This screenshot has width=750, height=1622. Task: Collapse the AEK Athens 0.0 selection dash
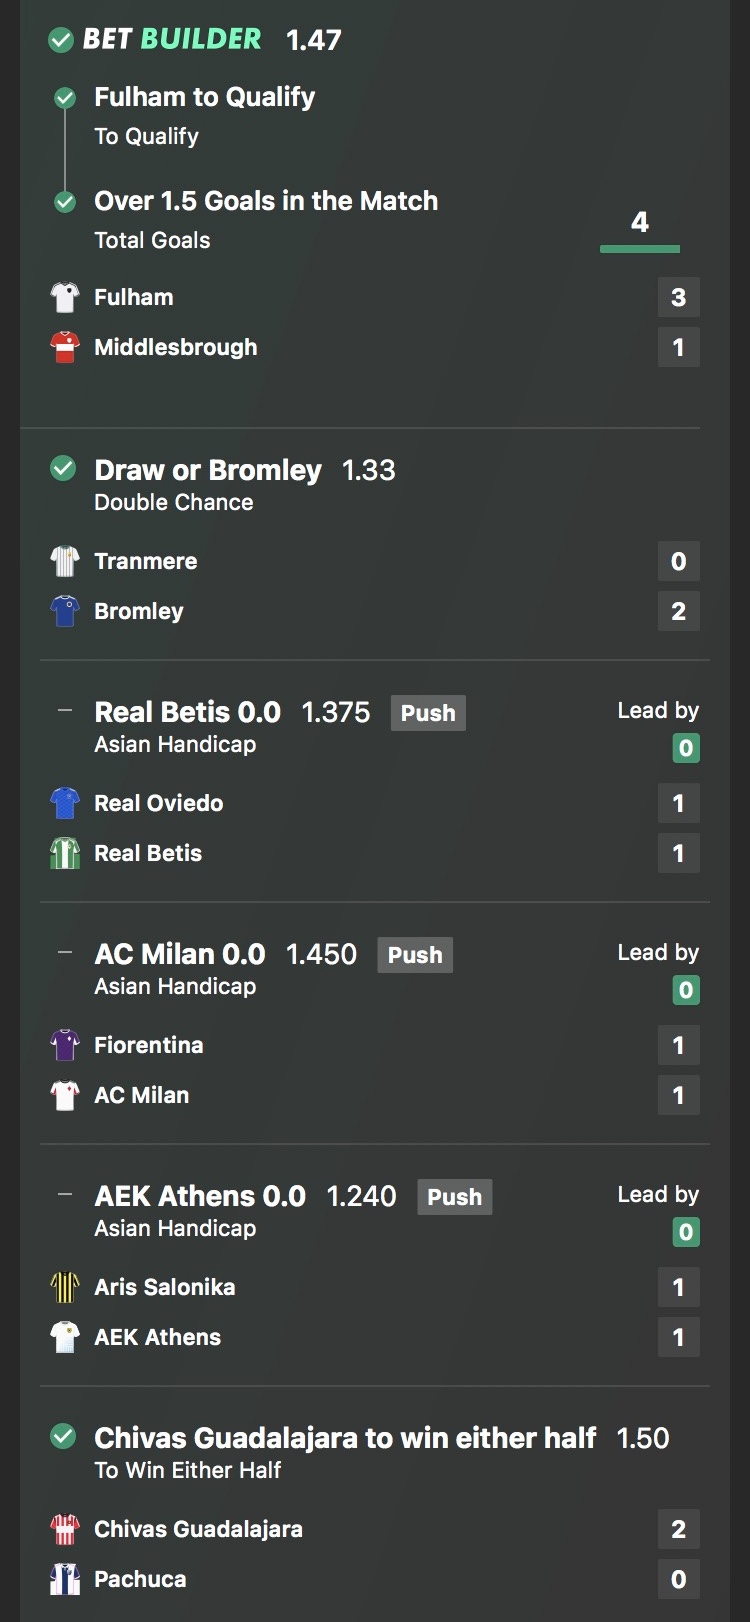[x=65, y=1195]
